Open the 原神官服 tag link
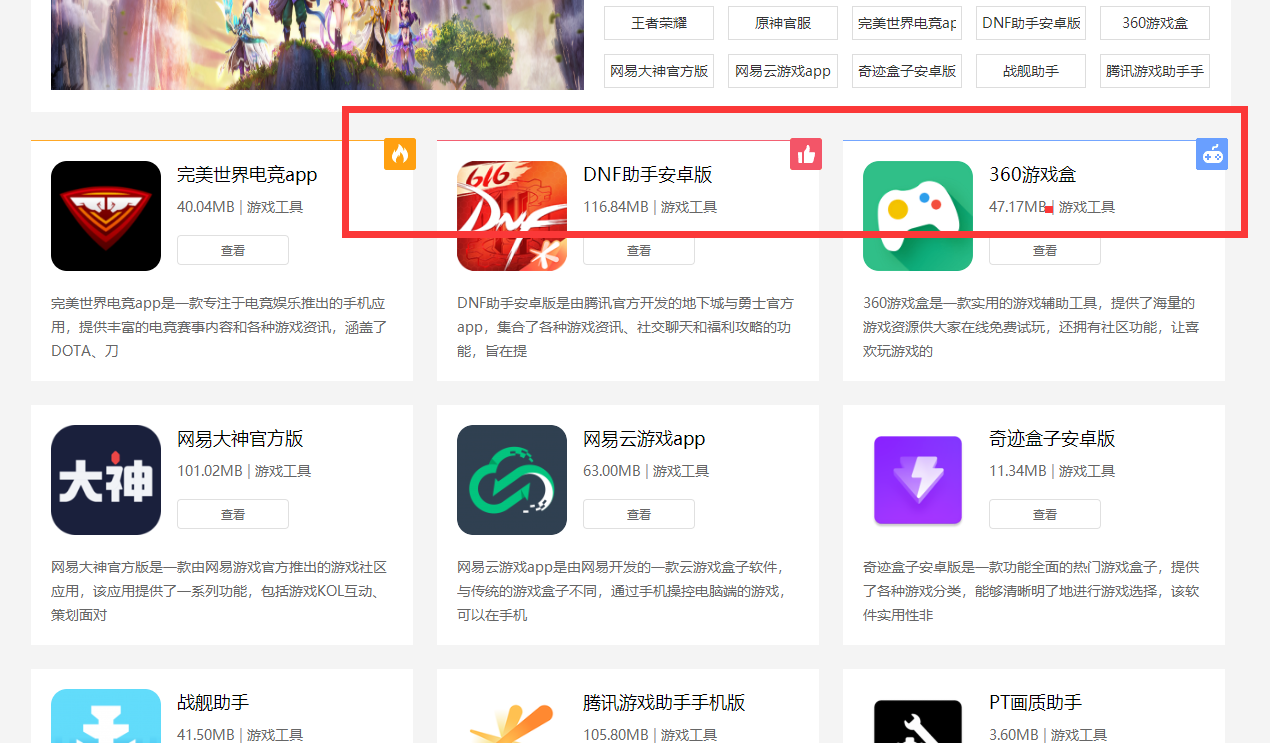Screen dimensions: 1270x743 coord(782,22)
